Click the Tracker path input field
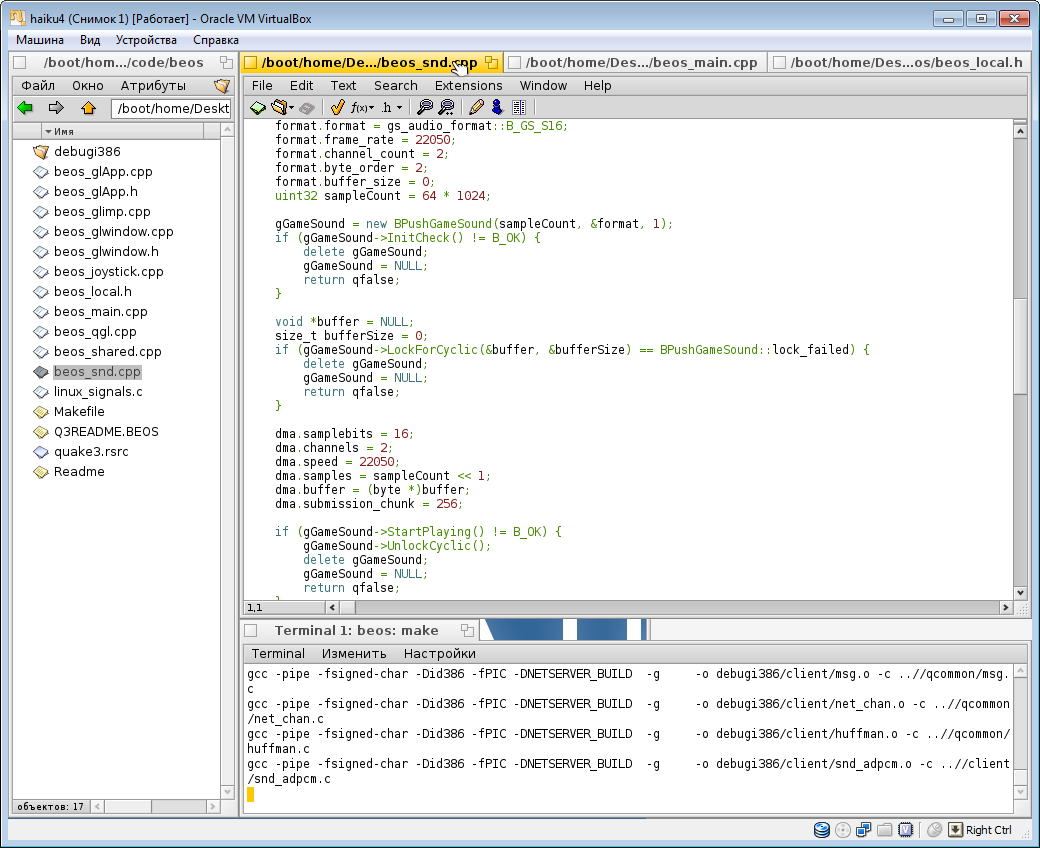 click(x=171, y=108)
